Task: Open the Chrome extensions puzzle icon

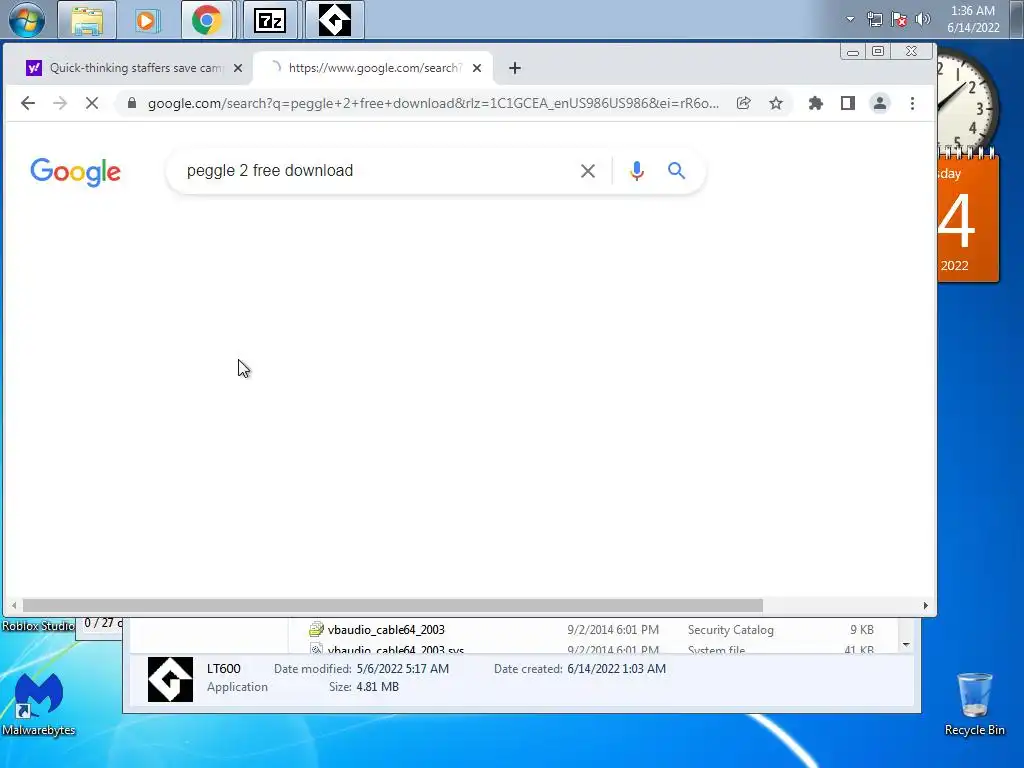Action: point(815,103)
